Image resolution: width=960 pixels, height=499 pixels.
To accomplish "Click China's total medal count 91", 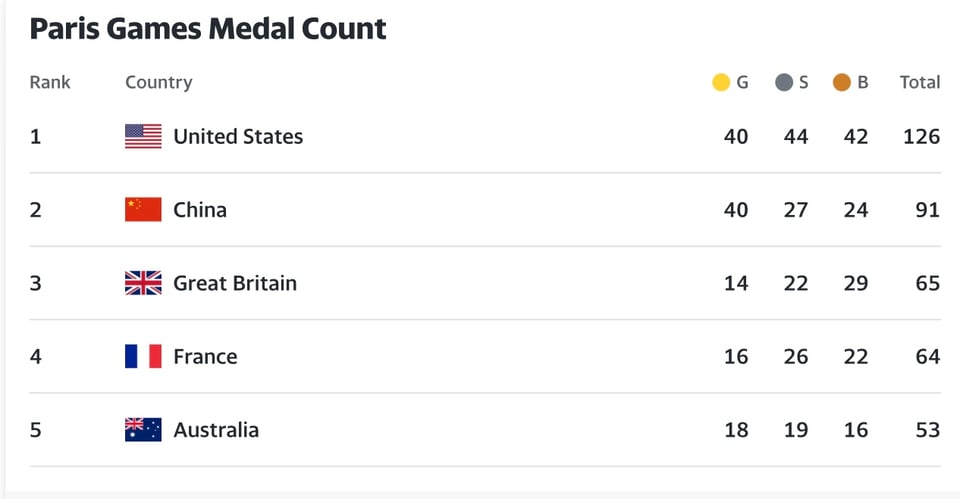I will 927,209.
